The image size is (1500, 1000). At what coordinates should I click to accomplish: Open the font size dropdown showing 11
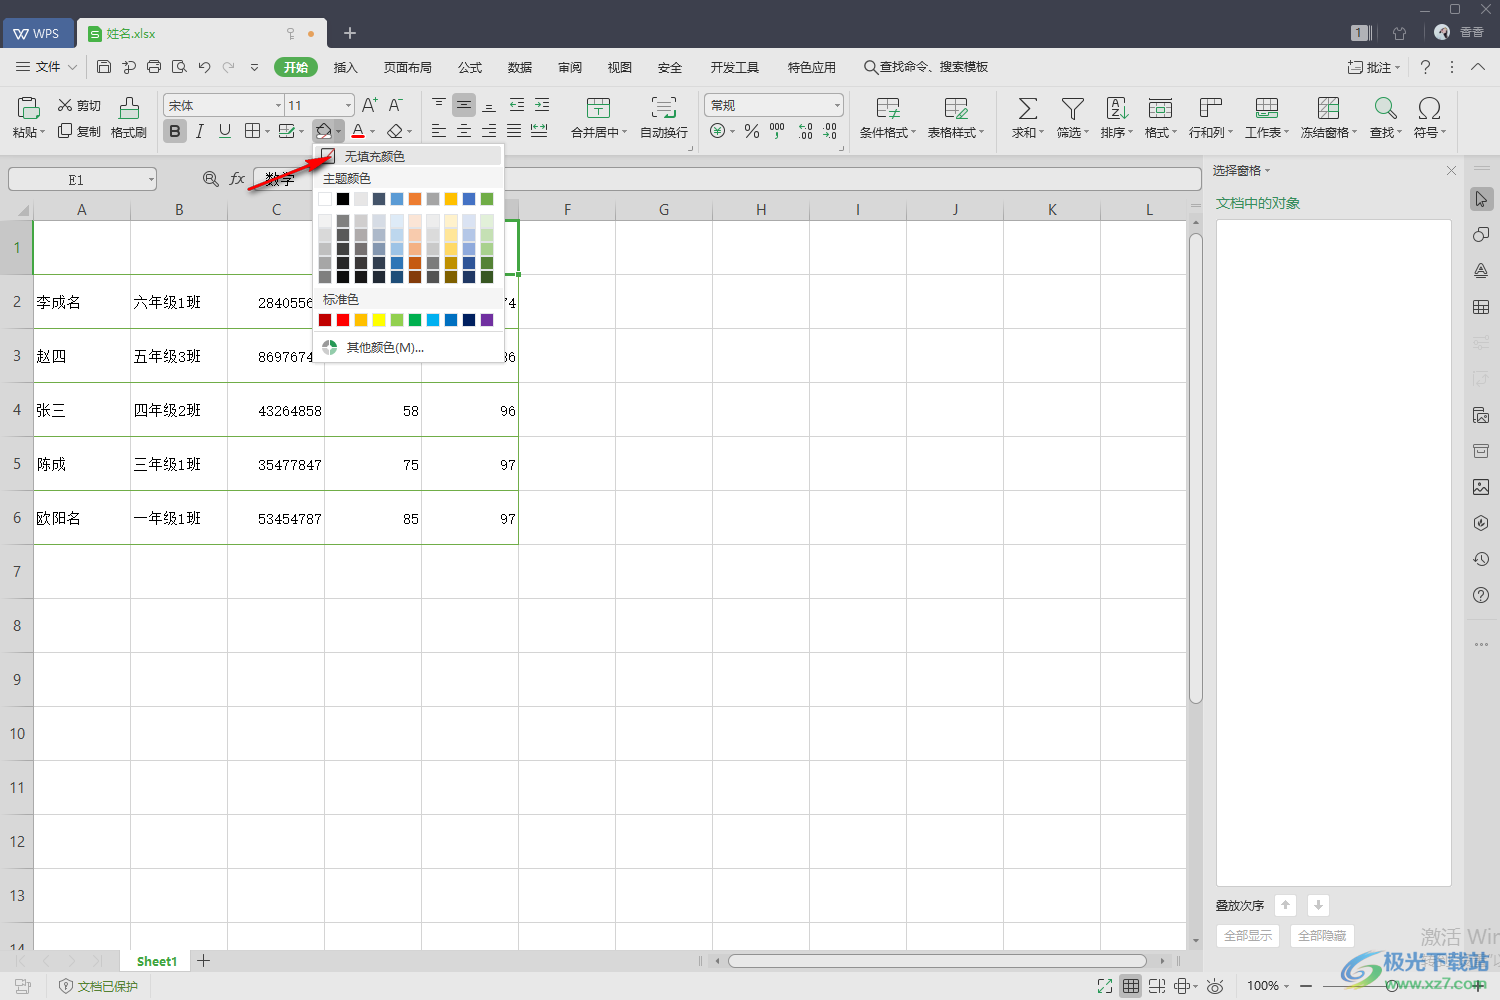pyautogui.click(x=348, y=105)
